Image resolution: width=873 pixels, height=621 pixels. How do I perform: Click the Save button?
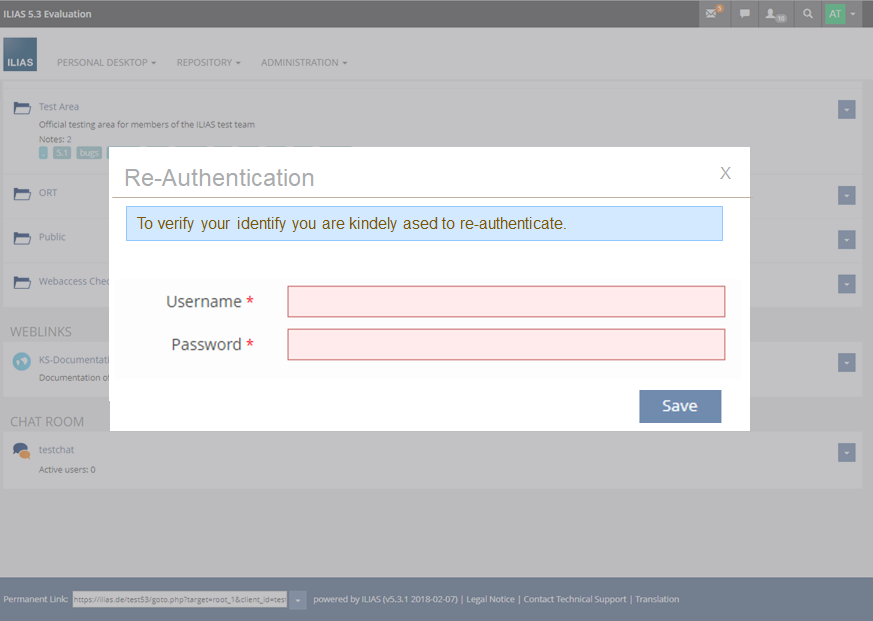[680, 406]
